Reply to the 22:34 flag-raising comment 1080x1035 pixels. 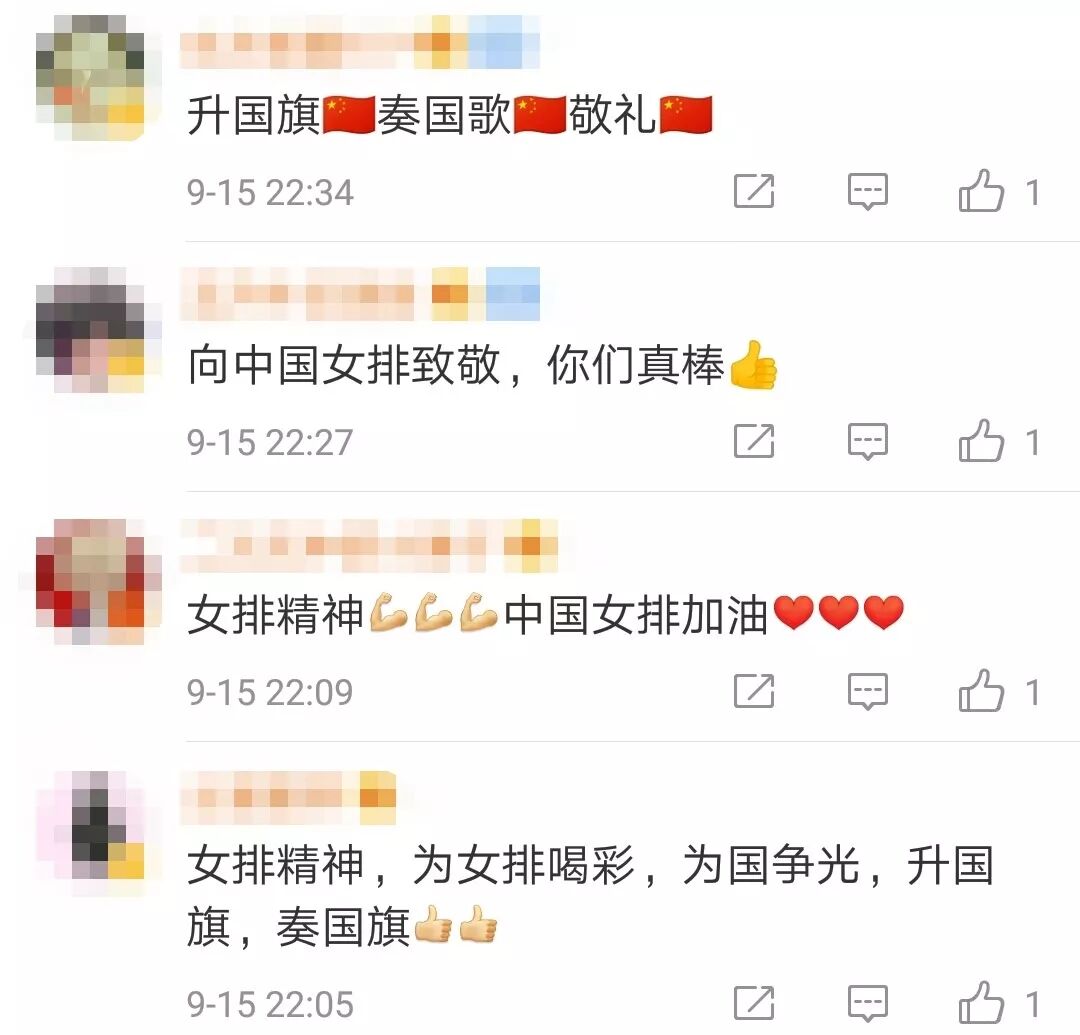[x=867, y=191]
